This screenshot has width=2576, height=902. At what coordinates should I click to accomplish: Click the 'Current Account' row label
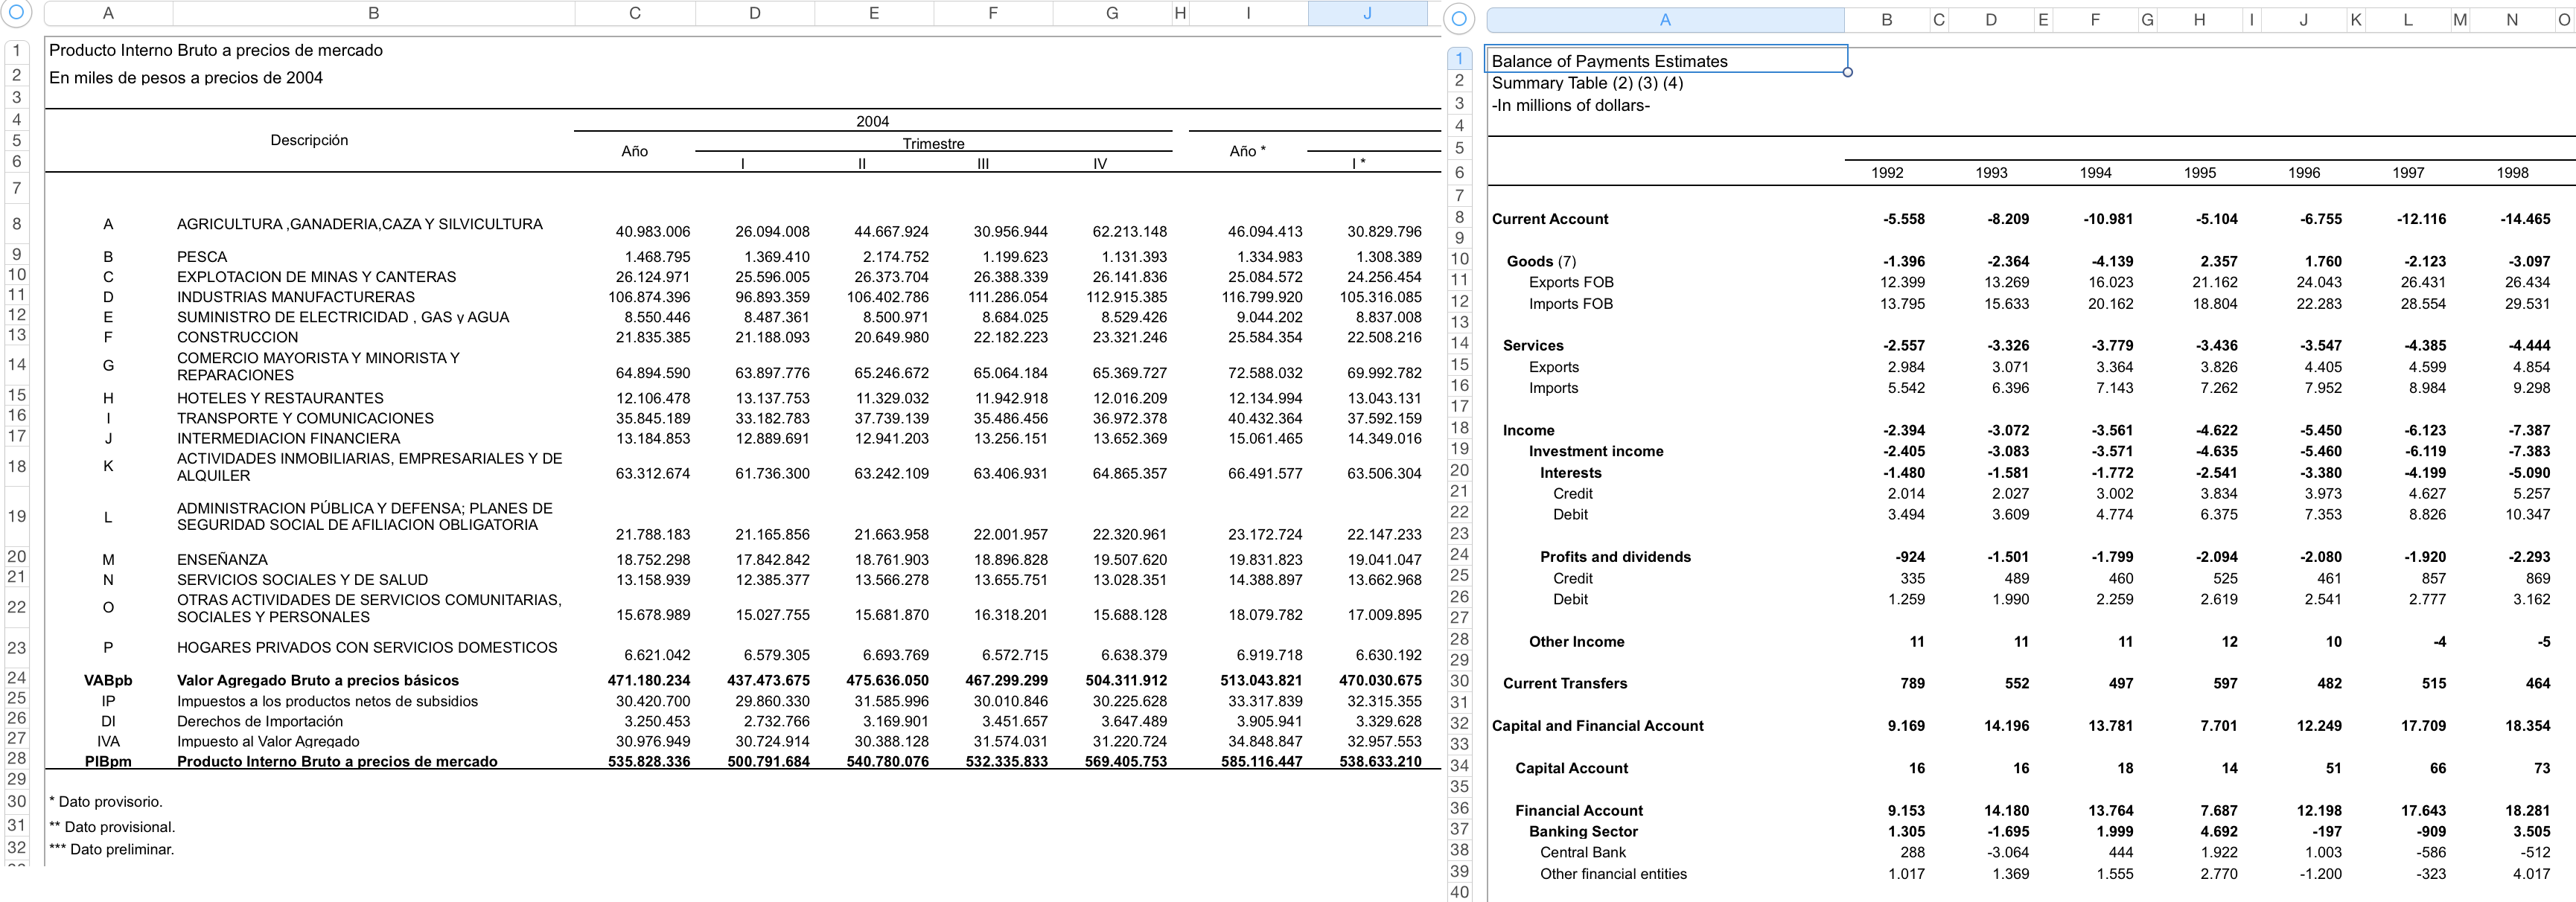pyautogui.click(x=1549, y=219)
